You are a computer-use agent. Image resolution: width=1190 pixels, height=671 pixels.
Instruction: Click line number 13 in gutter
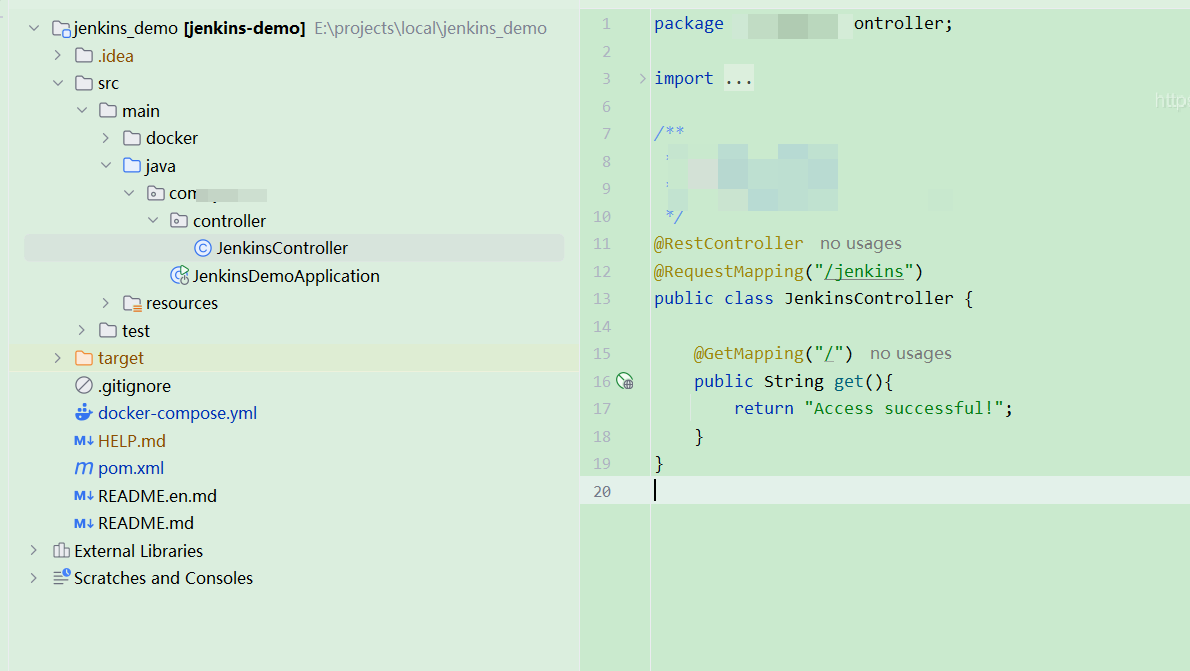(602, 298)
